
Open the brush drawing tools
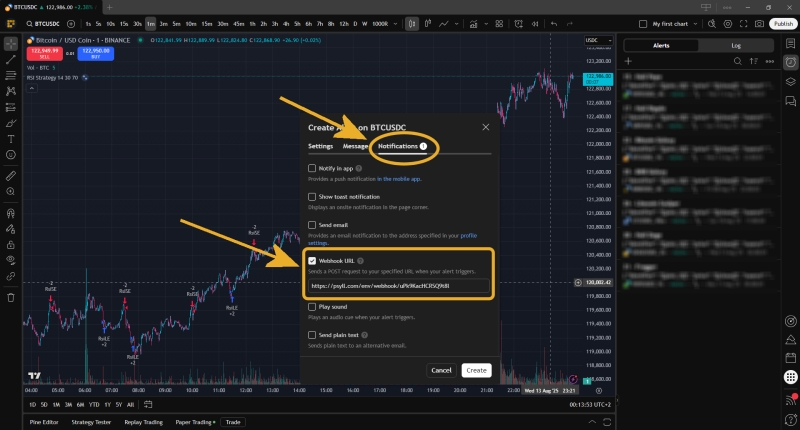point(11,123)
